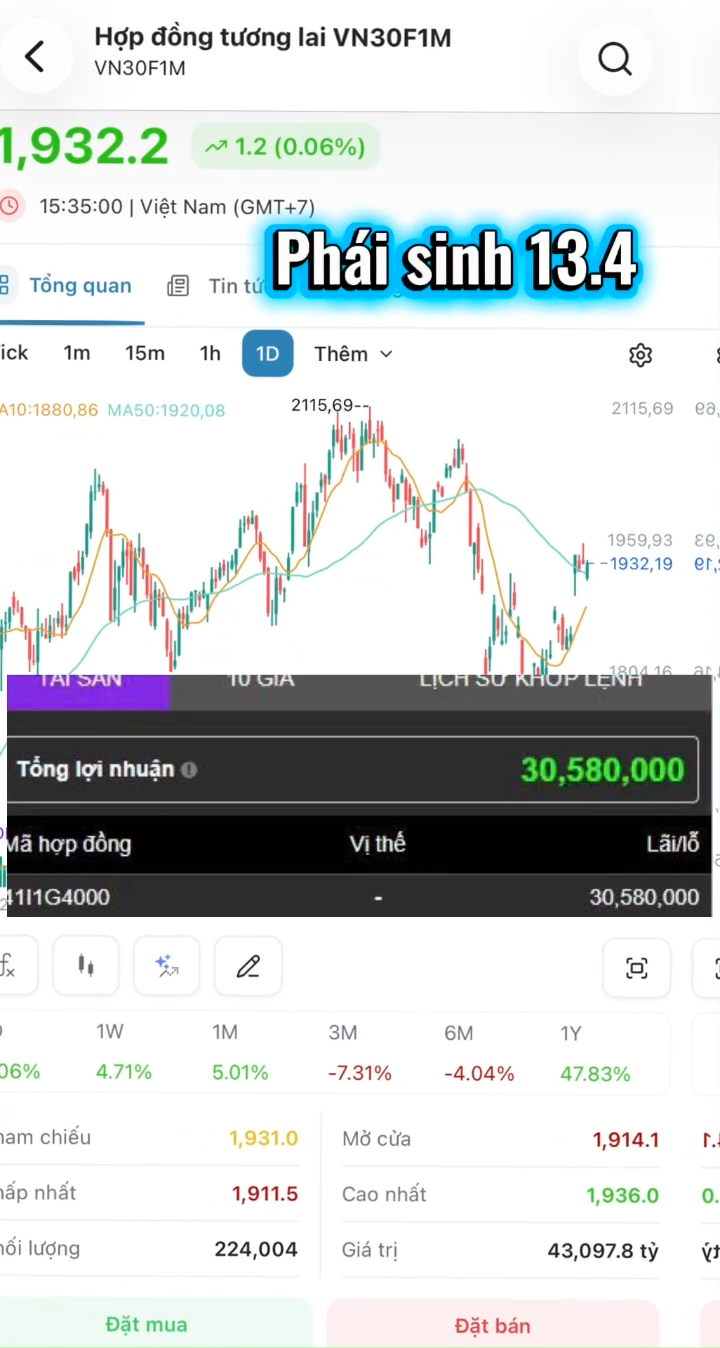
Task: Tap the back arrow button
Action: (x=35, y=57)
